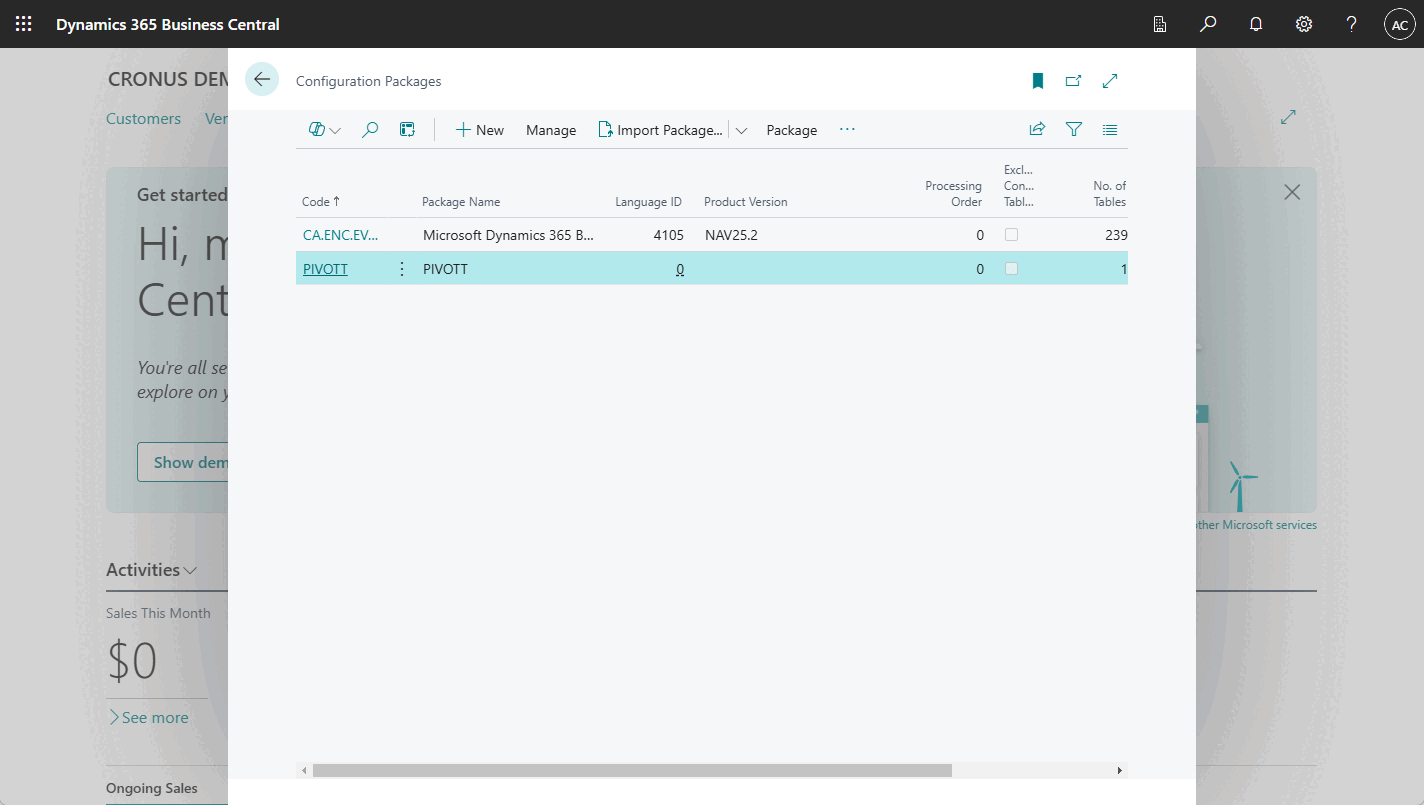Viewport: 1424px width, 805px height.
Task: Click the Package Name column header
Action: (461, 201)
